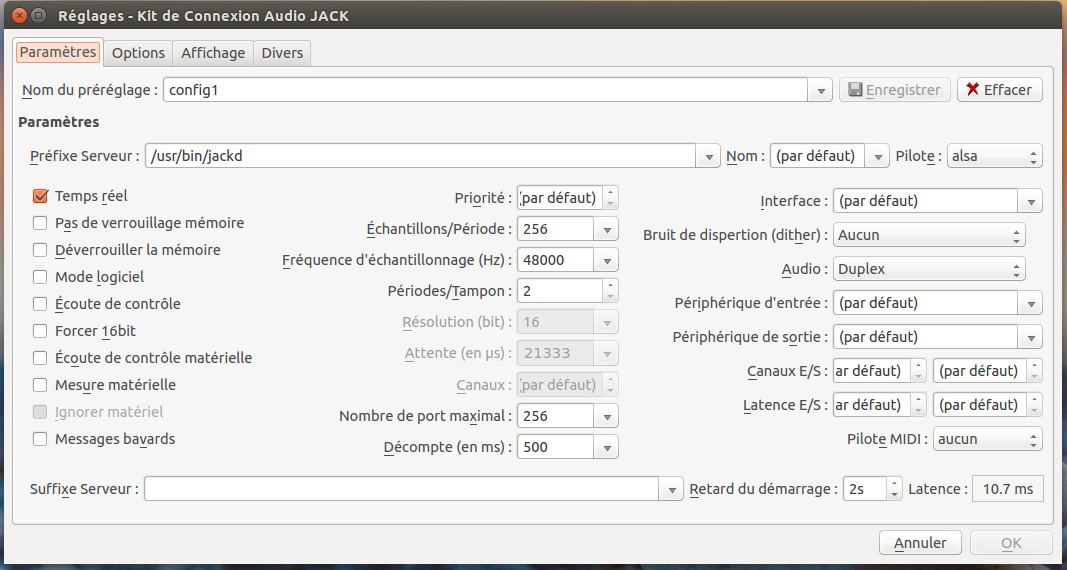Open Pilote MIDI aucun selector
Screen dimensions: 1067x570
(988, 439)
